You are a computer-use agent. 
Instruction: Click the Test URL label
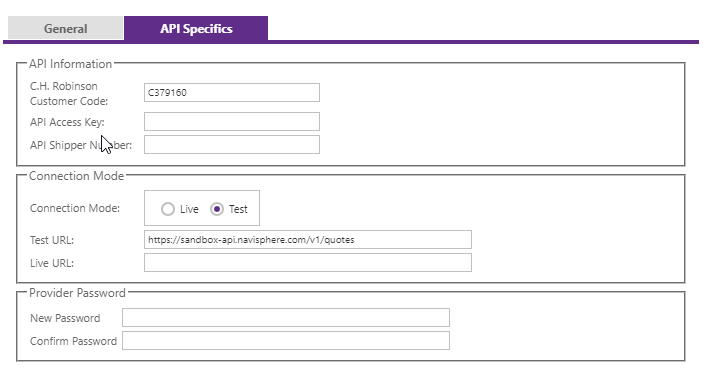pos(52,240)
